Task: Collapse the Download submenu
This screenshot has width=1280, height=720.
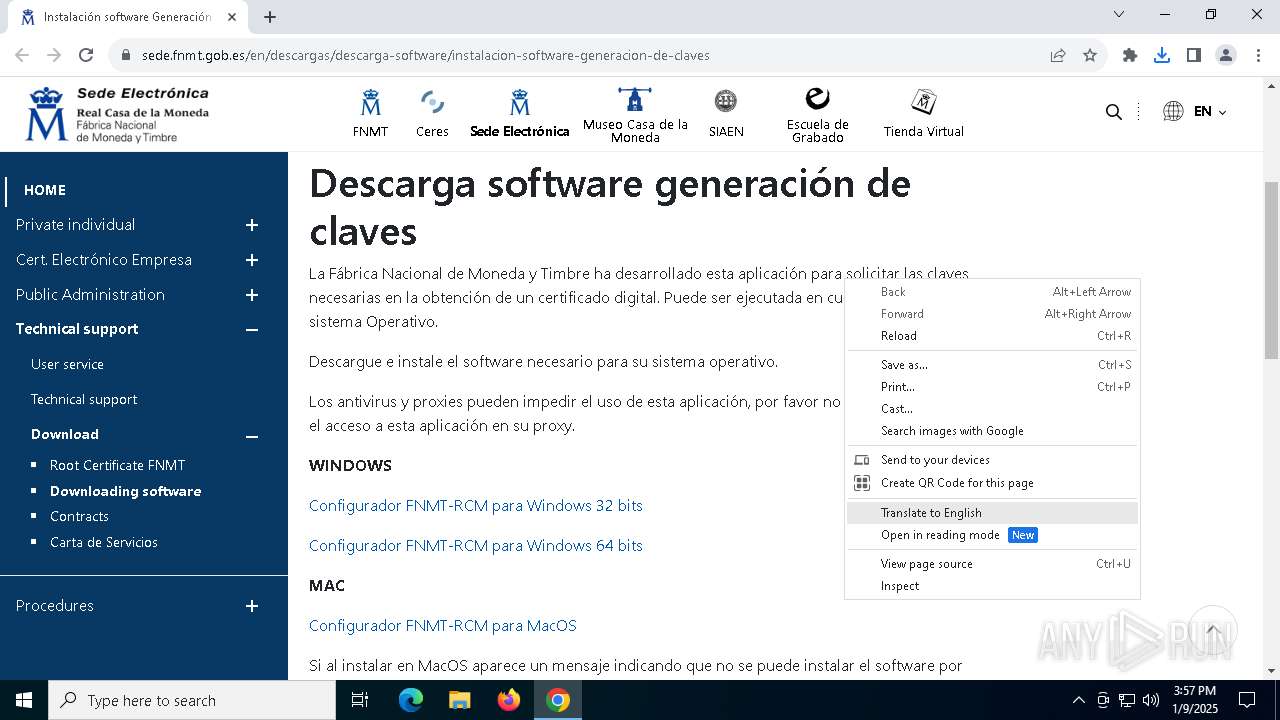Action: pos(252,435)
